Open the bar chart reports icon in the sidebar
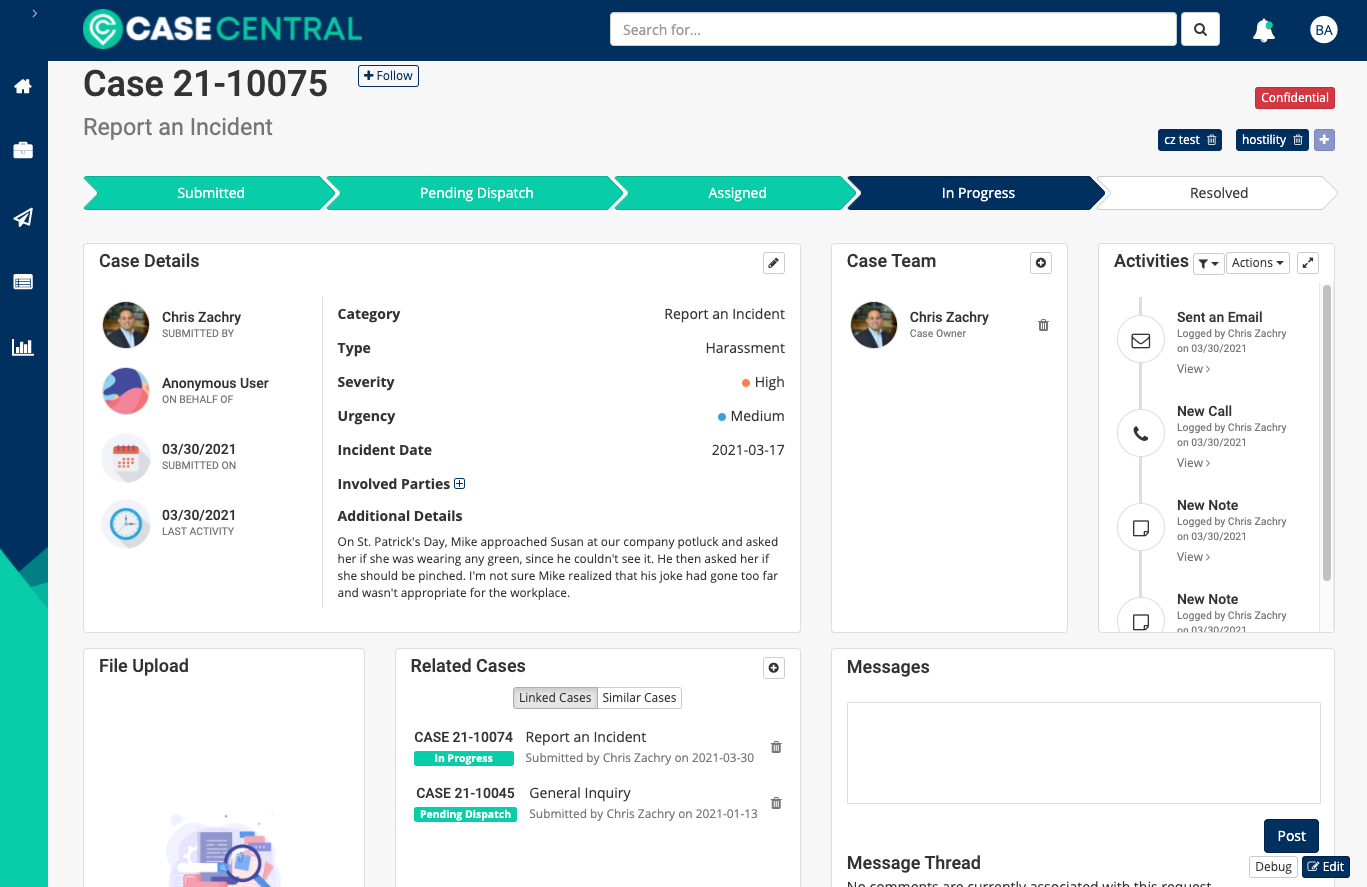Screen dimensions: 1367x887 click(x=23, y=348)
